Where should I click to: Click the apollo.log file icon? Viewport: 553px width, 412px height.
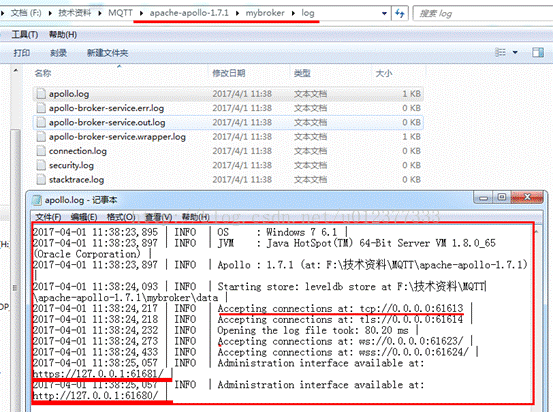click(41, 93)
